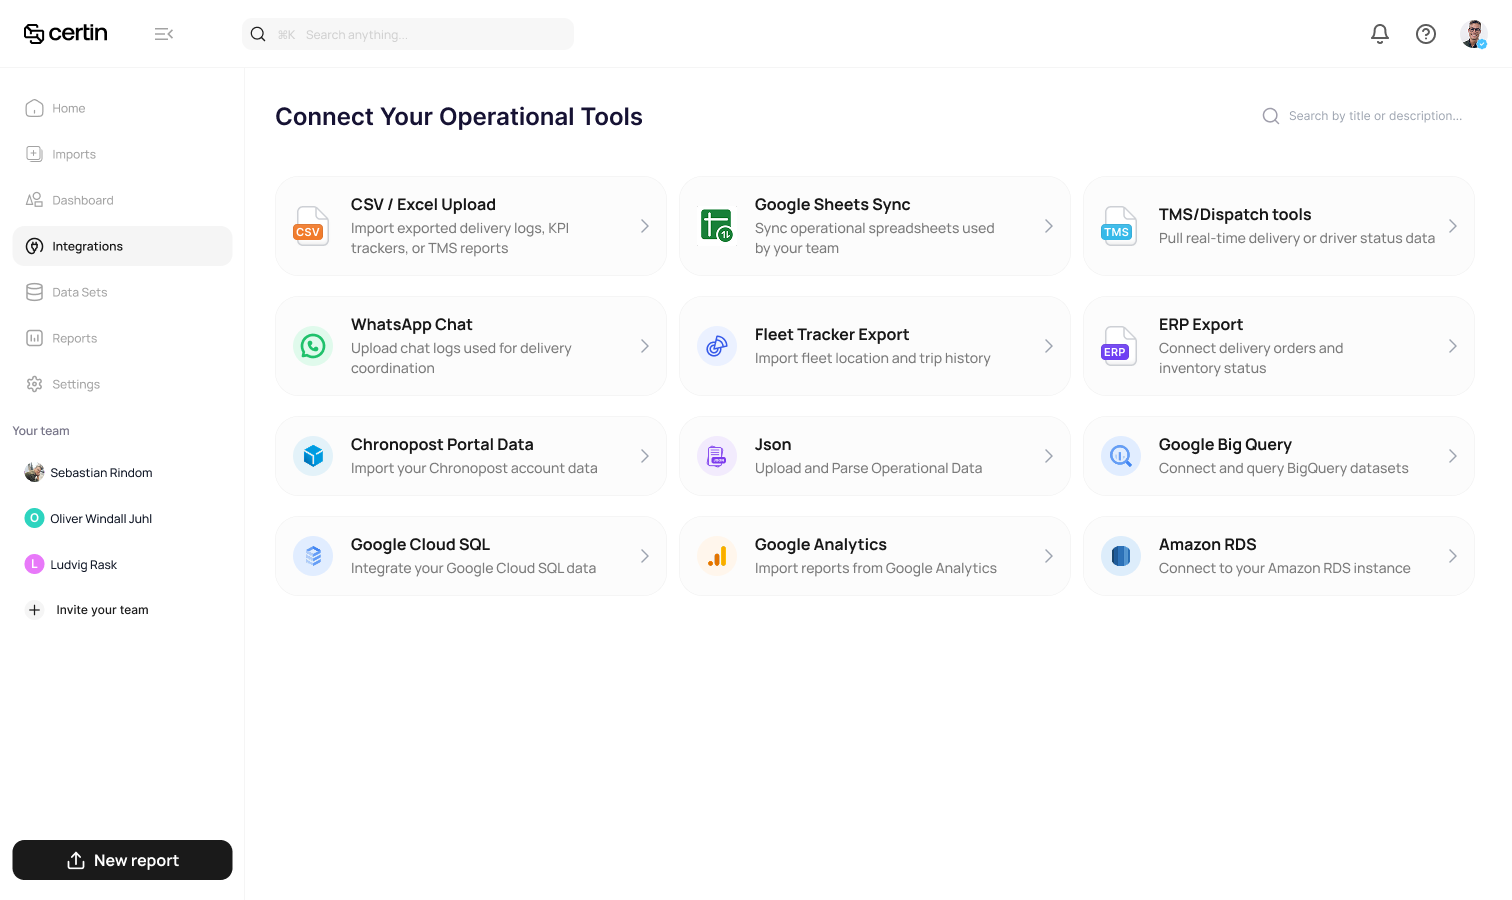Viewport: 1512px width, 900px height.
Task: Focus the Search by title or description field
Action: (x=1375, y=116)
